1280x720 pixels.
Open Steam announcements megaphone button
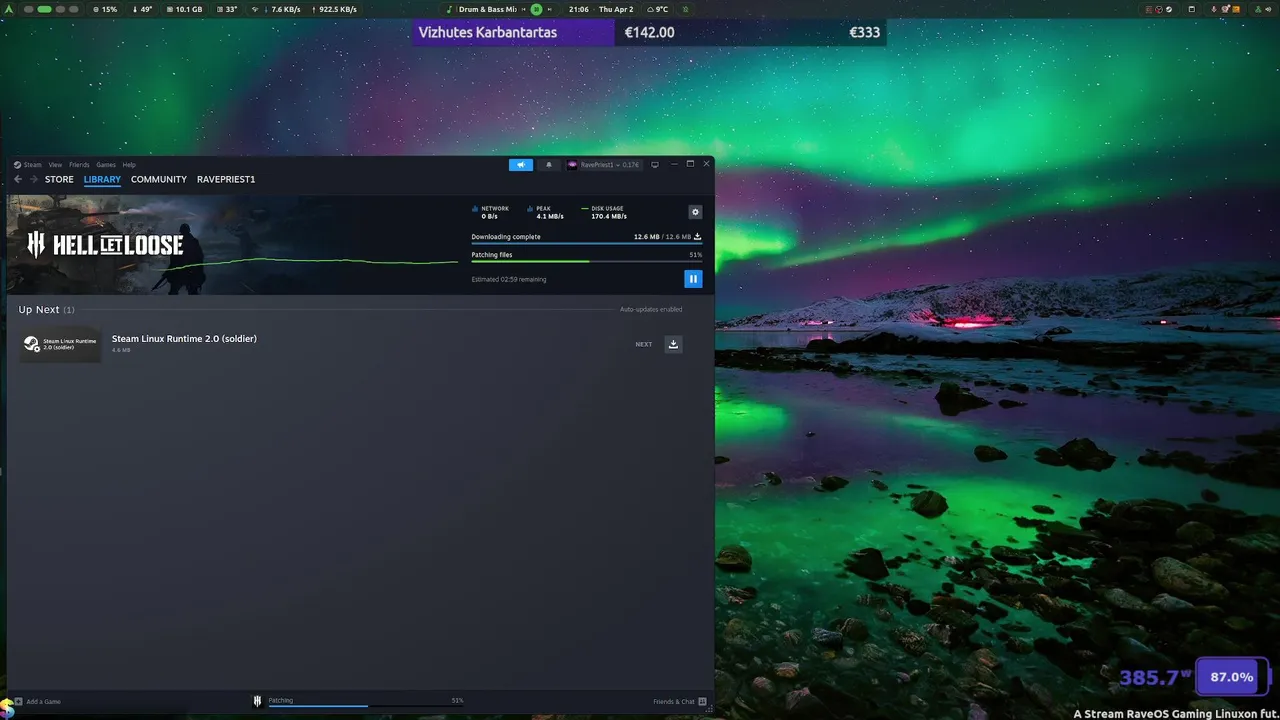[x=520, y=165]
